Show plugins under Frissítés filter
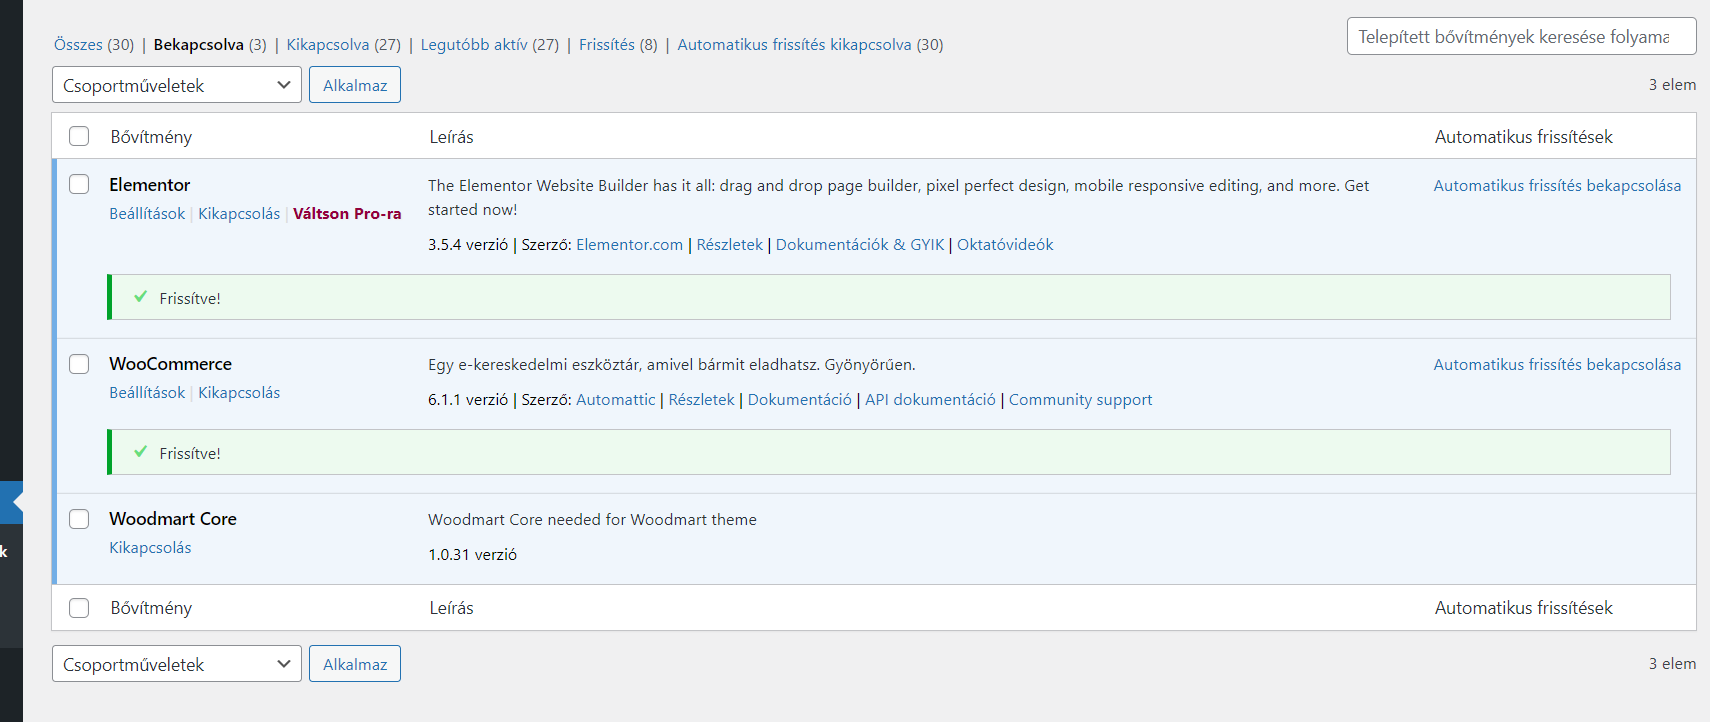Screen dimensions: 1710x722 pos(618,44)
